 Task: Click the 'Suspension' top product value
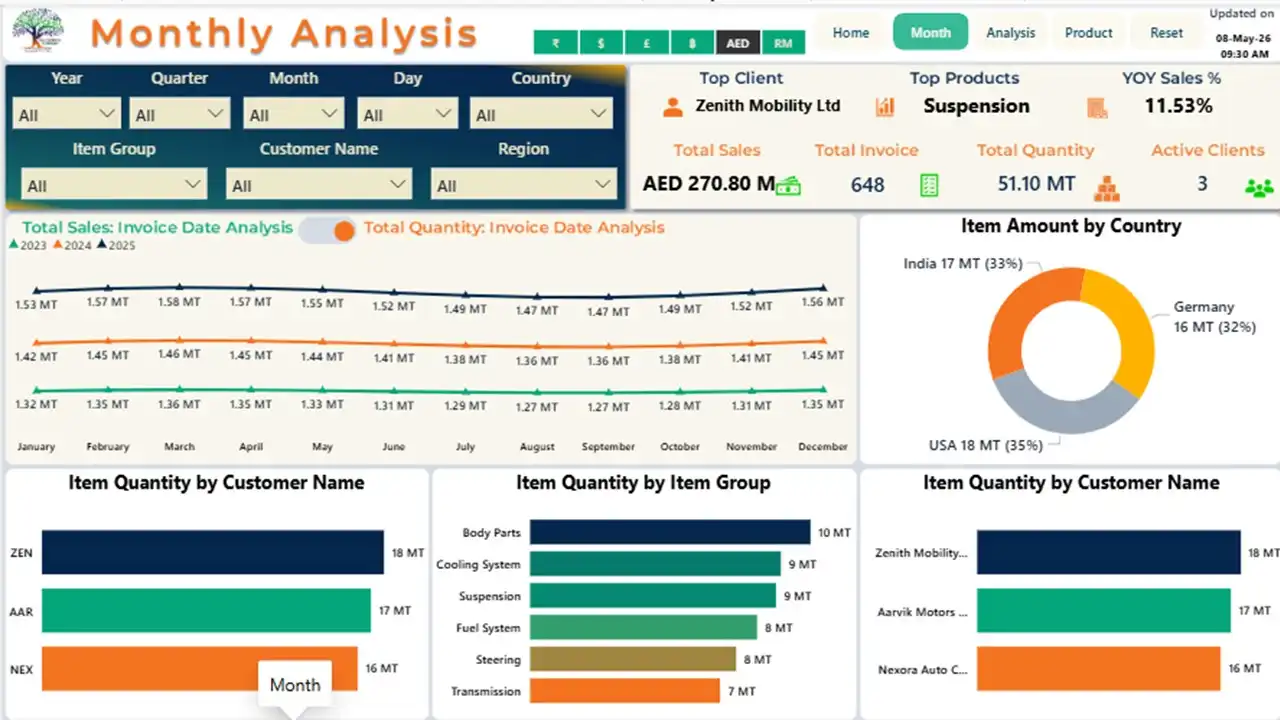[976, 106]
